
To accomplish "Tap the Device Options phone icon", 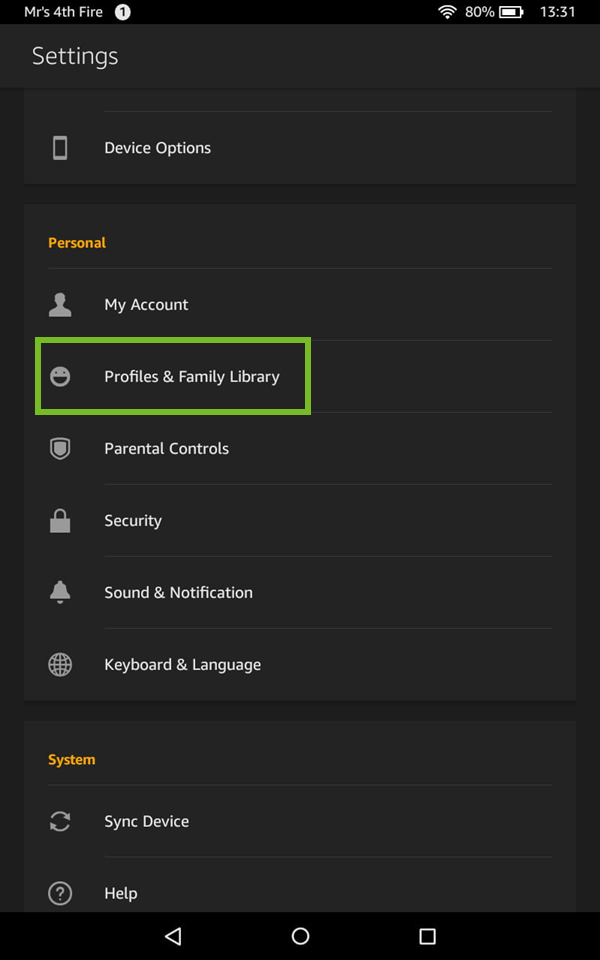I will [x=60, y=147].
